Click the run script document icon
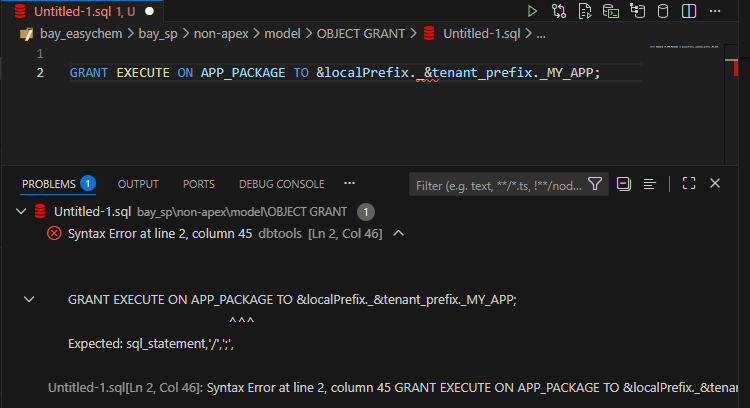The height and width of the screenshot is (408, 750). [x=585, y=11]
